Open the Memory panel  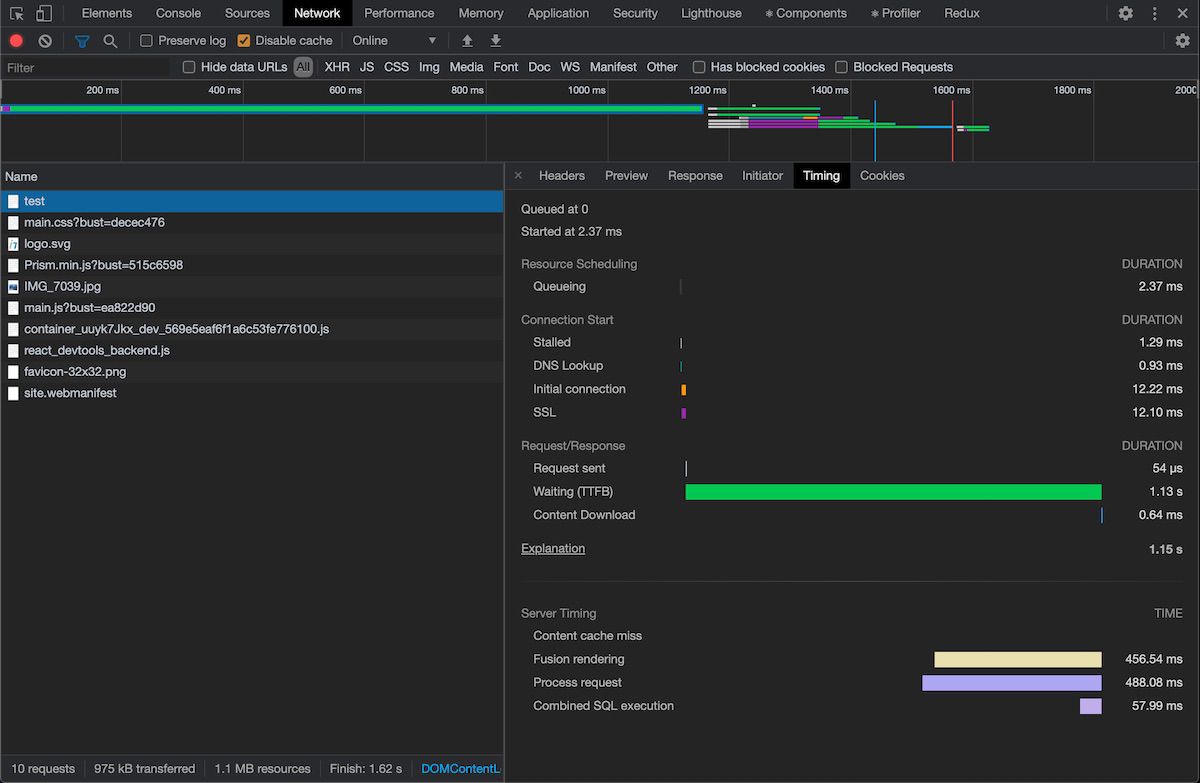(x=481, y=13)
